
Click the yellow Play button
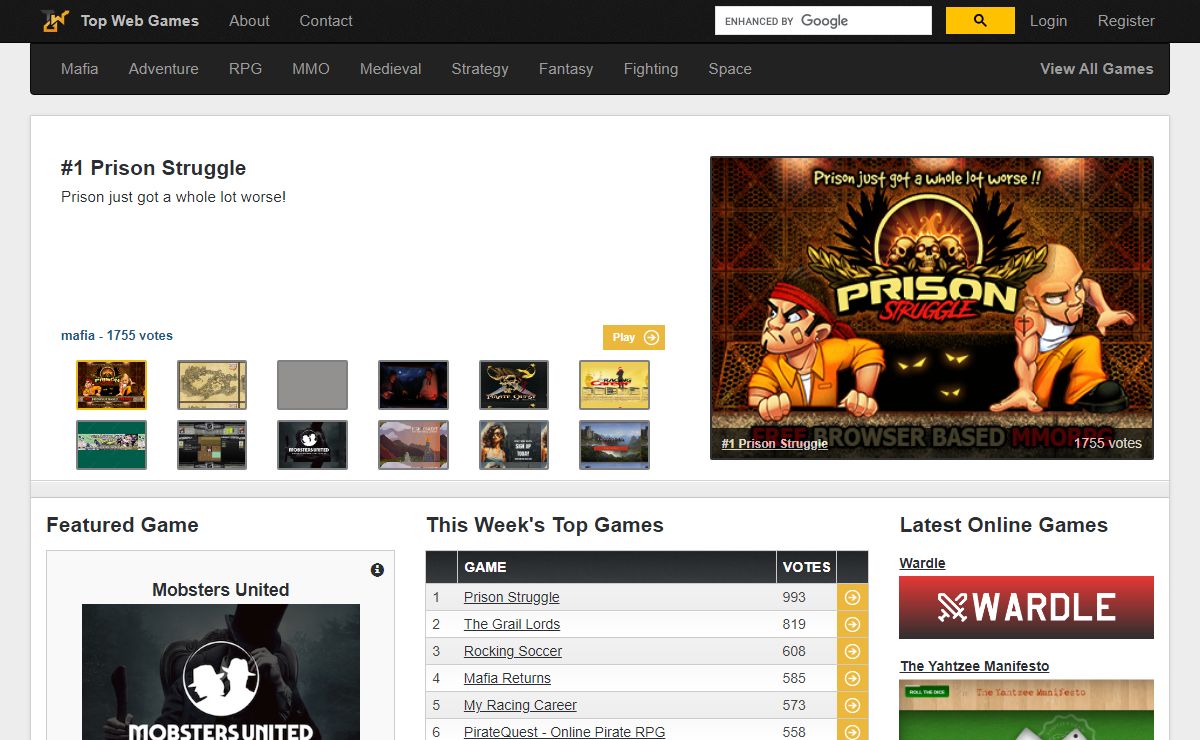[x=634, y=337]
